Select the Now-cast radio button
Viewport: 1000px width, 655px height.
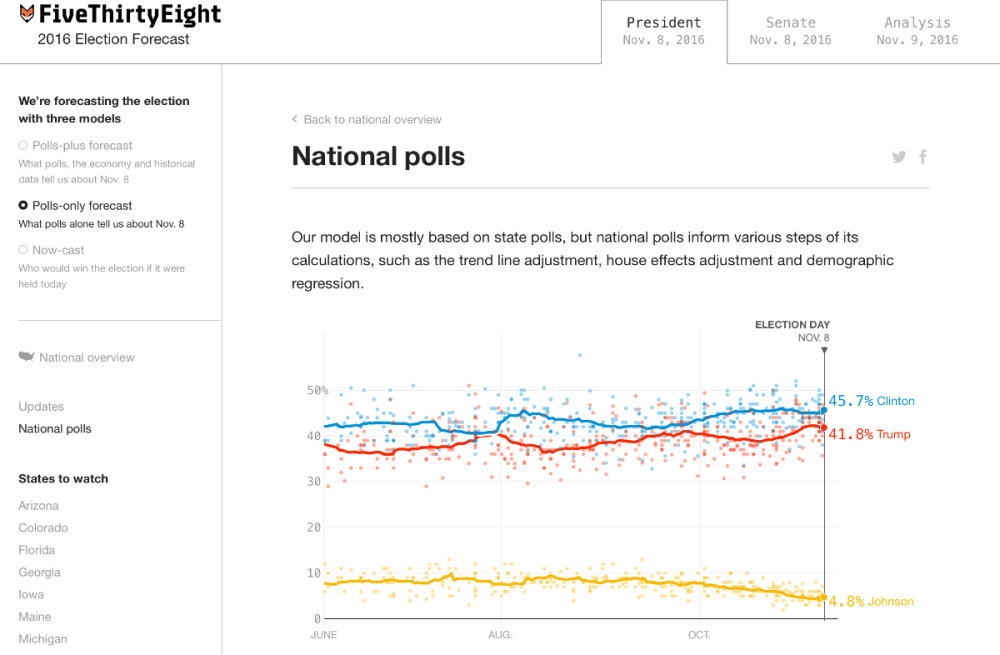(x=23, y=250)
